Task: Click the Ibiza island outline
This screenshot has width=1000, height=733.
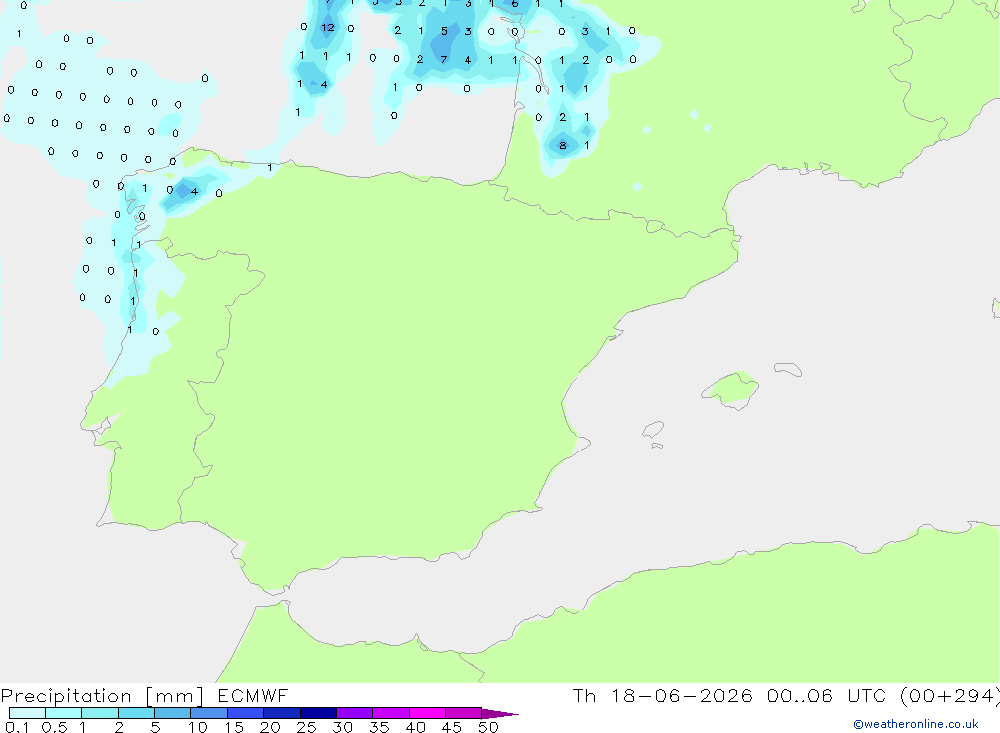Action: pyautogui.click(x=652, y=429)
